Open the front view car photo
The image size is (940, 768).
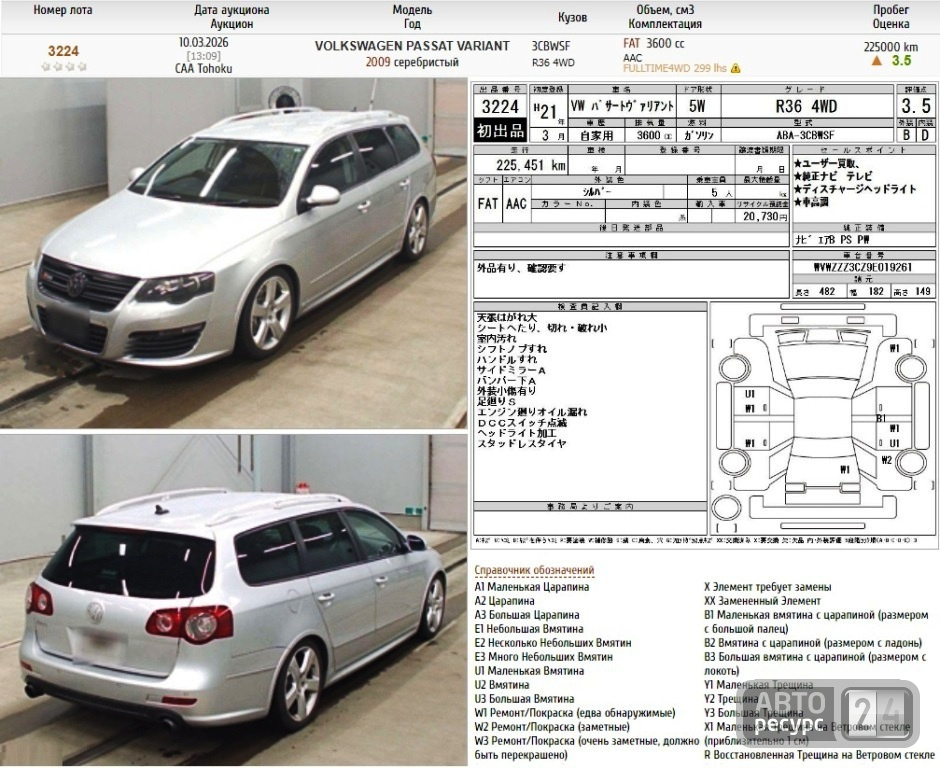tap(233, 252)
